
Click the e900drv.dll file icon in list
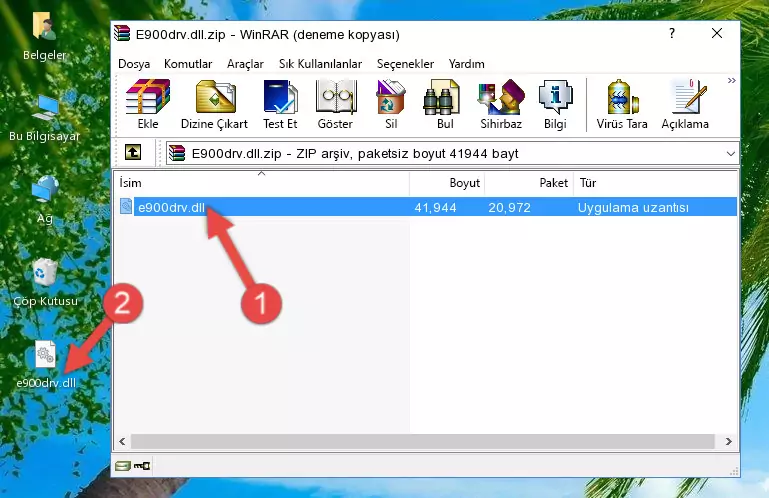126,207
